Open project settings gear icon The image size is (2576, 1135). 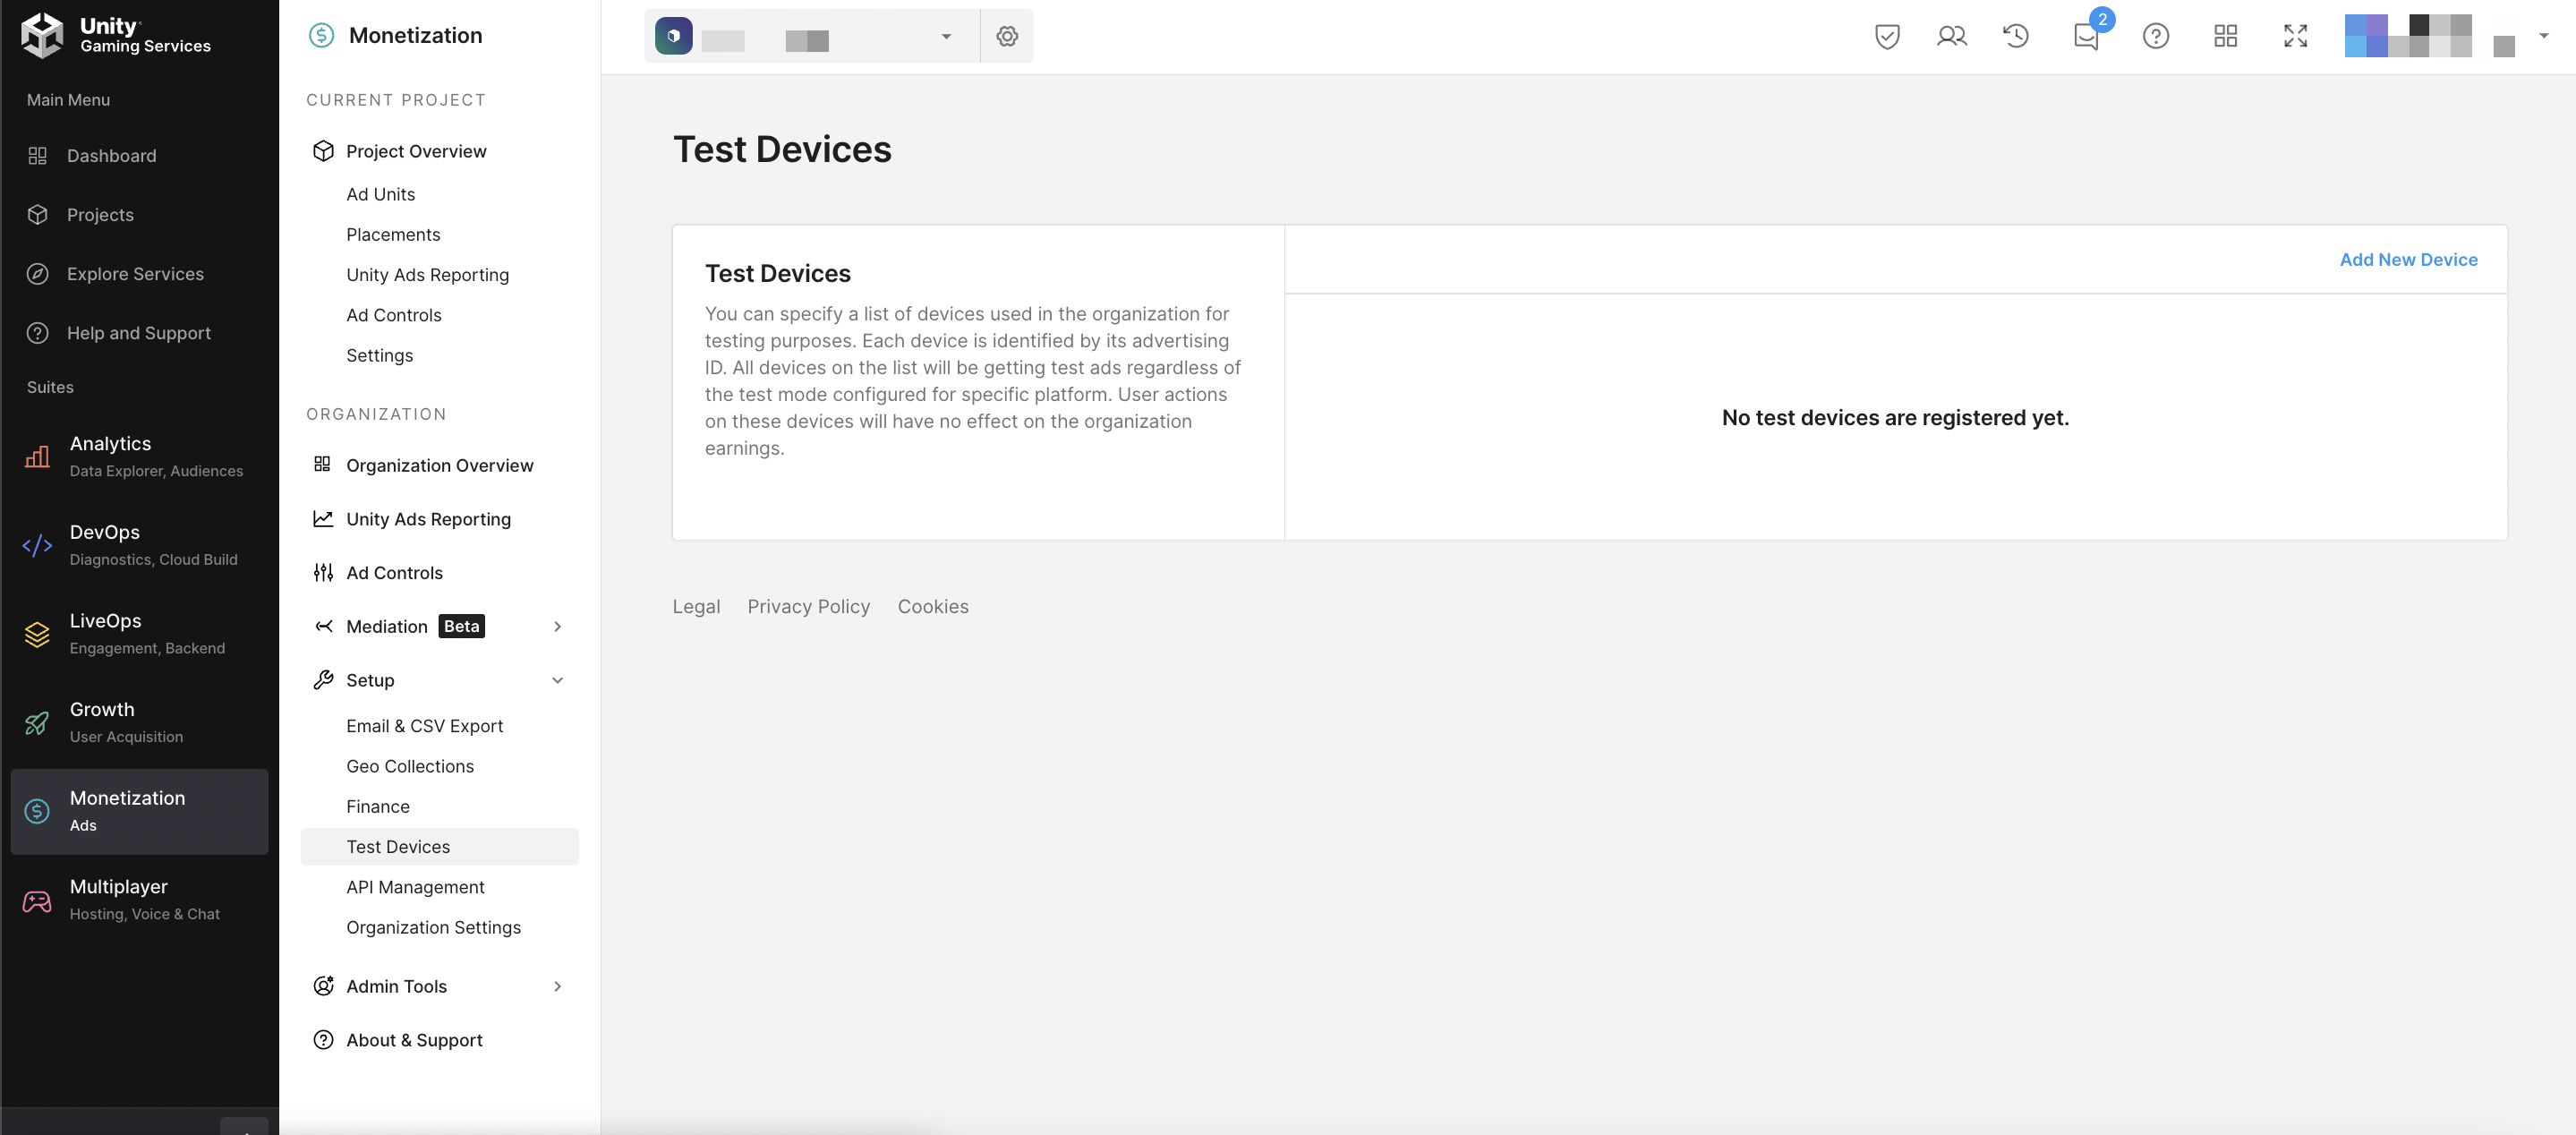pyautogui.click(x=1007, y=36)
